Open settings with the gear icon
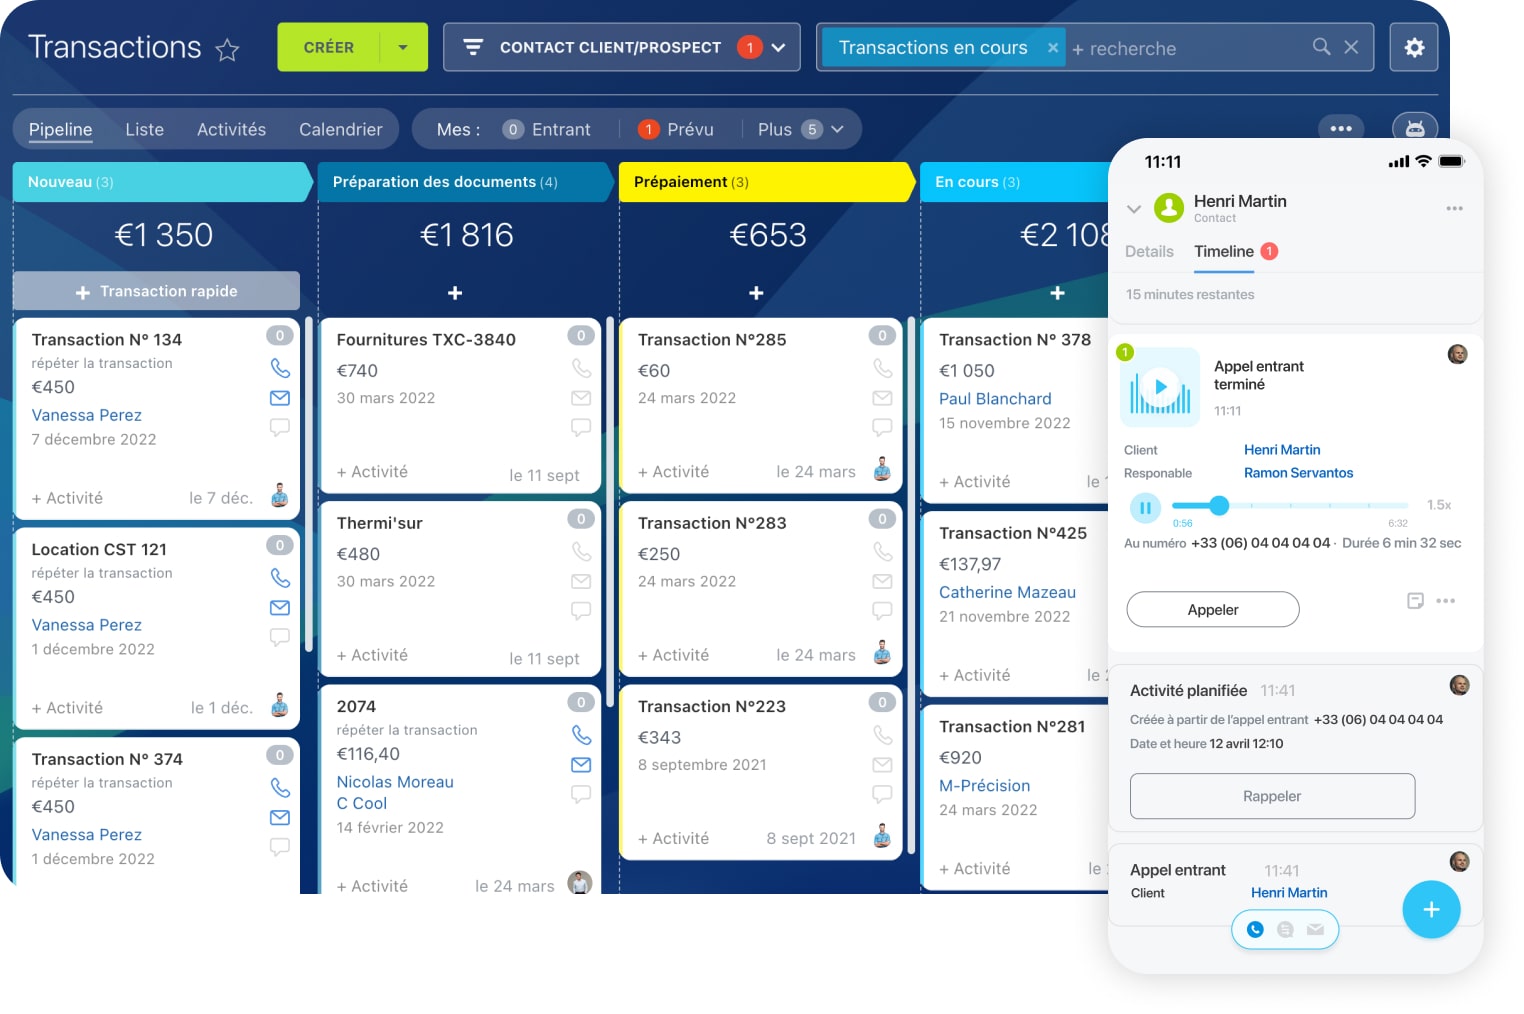 1413,47
